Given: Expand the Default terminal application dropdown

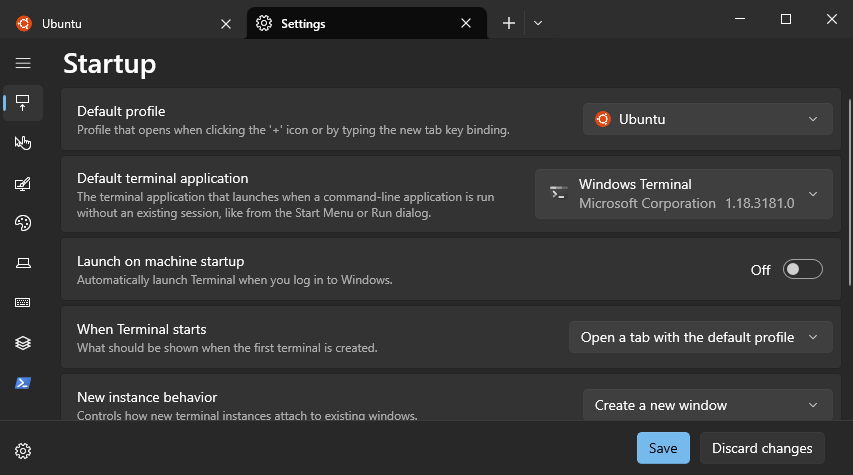Looking at the screenshot, I should pyautogui.click(x=684, y=194).
